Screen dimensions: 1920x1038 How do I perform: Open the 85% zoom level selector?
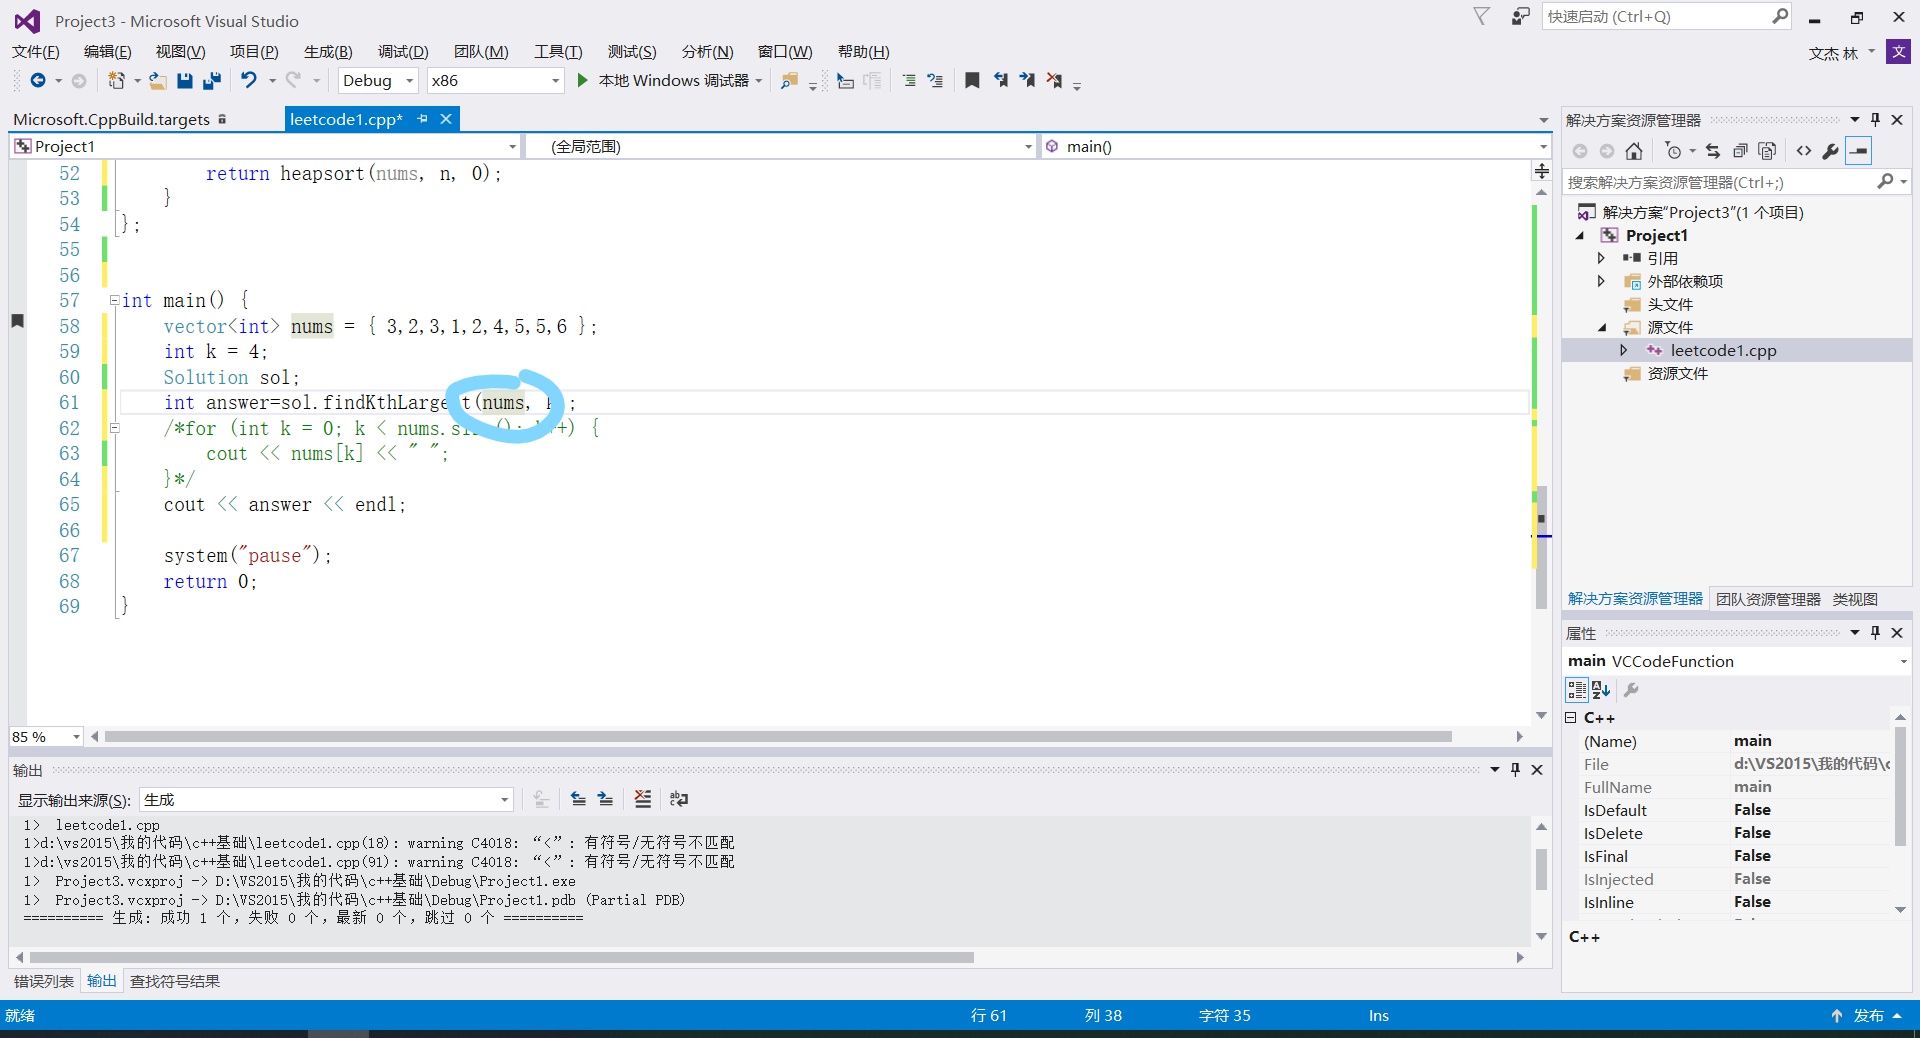44,736
